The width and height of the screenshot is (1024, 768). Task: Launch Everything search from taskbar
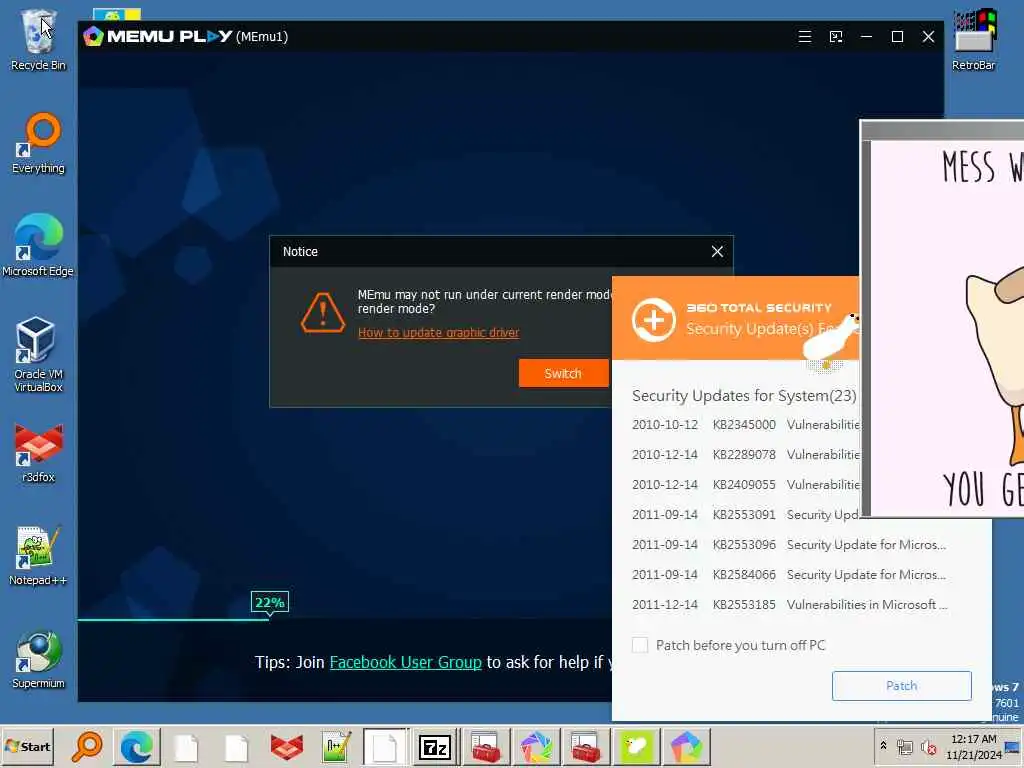(87, 746)
